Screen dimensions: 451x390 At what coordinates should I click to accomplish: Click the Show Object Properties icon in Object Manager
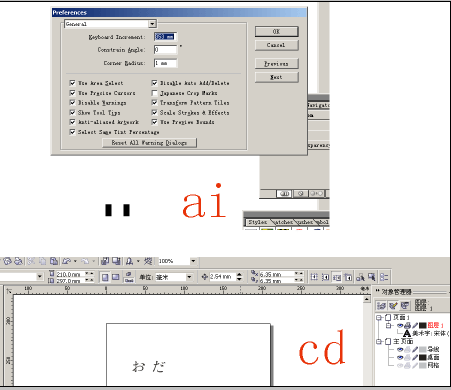point(381,305)
